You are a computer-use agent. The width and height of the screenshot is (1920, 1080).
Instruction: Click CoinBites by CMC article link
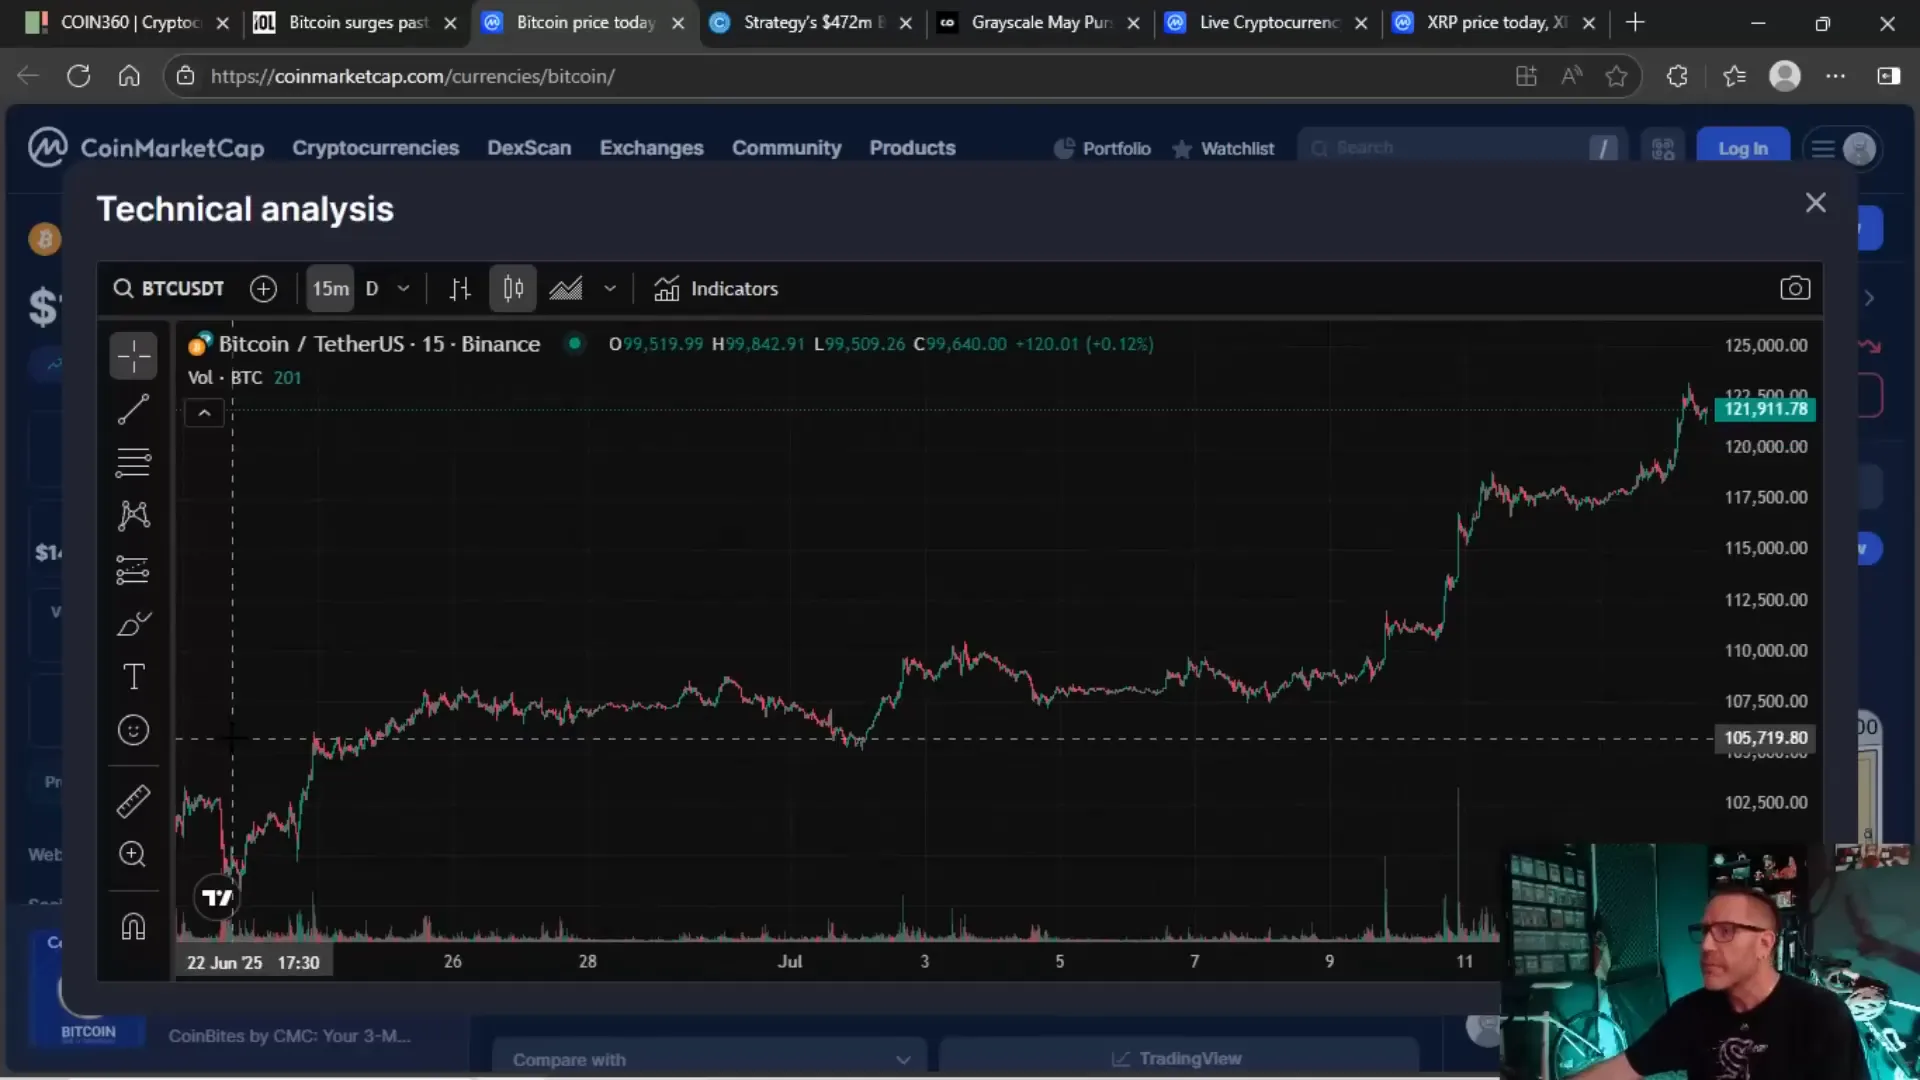pos(289,1036)
